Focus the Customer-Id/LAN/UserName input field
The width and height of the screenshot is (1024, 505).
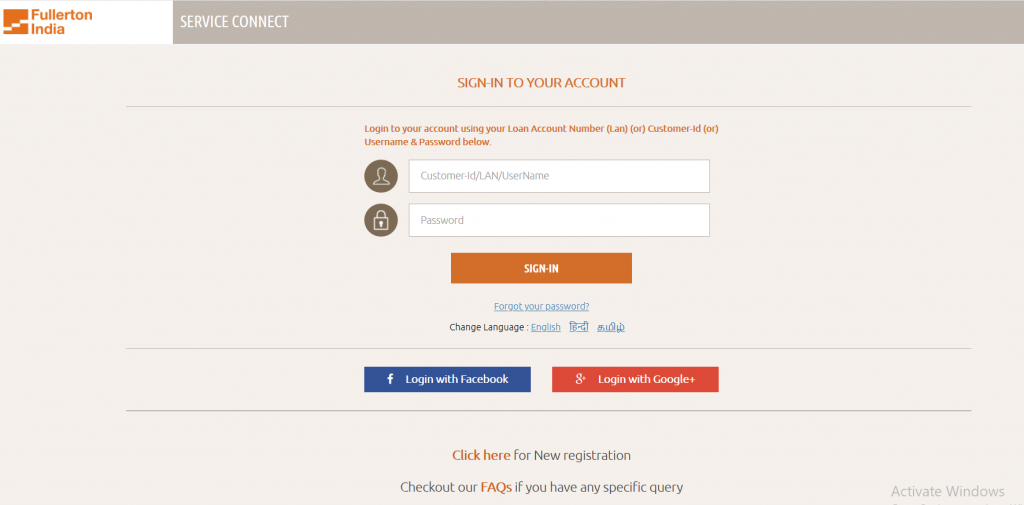point(559,176)
